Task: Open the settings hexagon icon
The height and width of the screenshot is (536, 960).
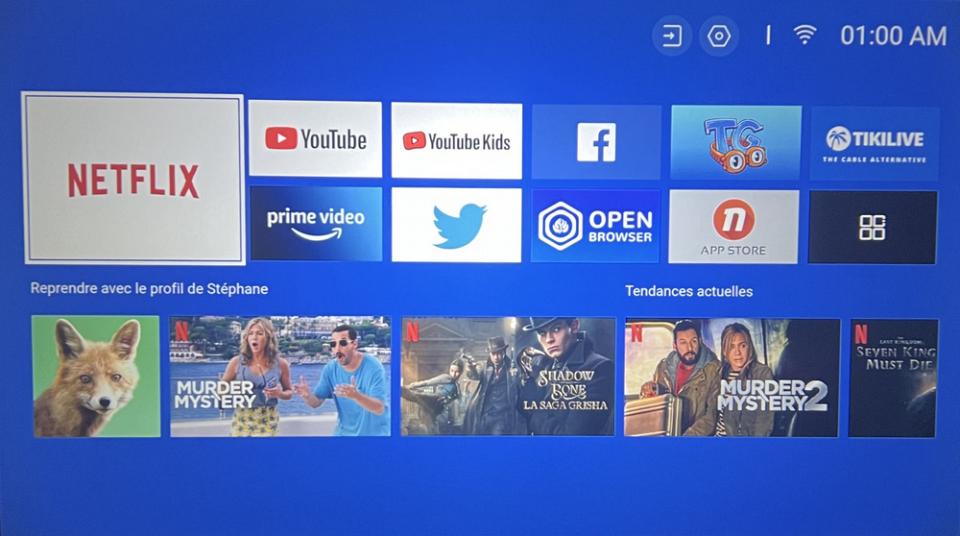Action: point(719,36)
